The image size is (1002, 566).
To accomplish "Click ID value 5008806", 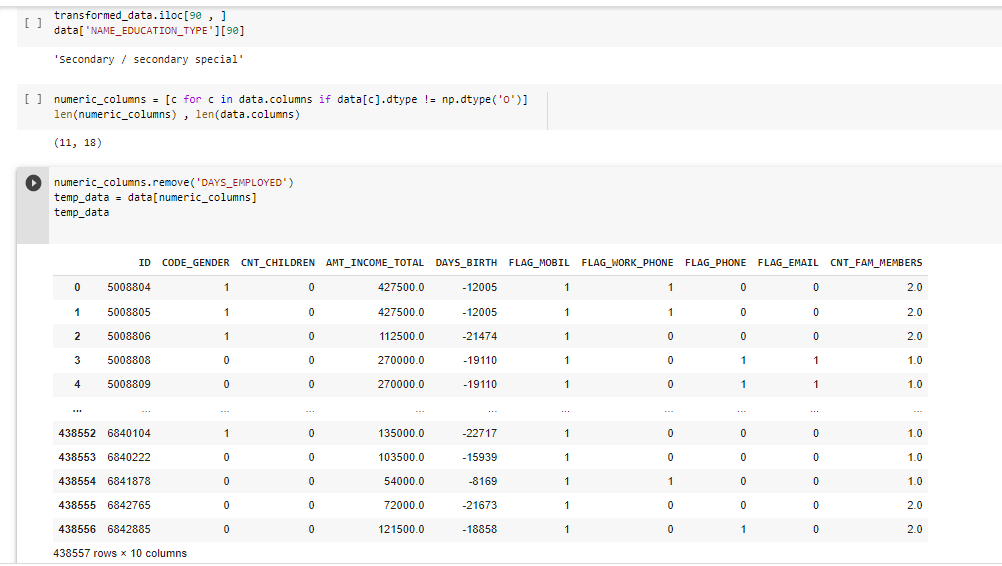I will coord(129,336).
